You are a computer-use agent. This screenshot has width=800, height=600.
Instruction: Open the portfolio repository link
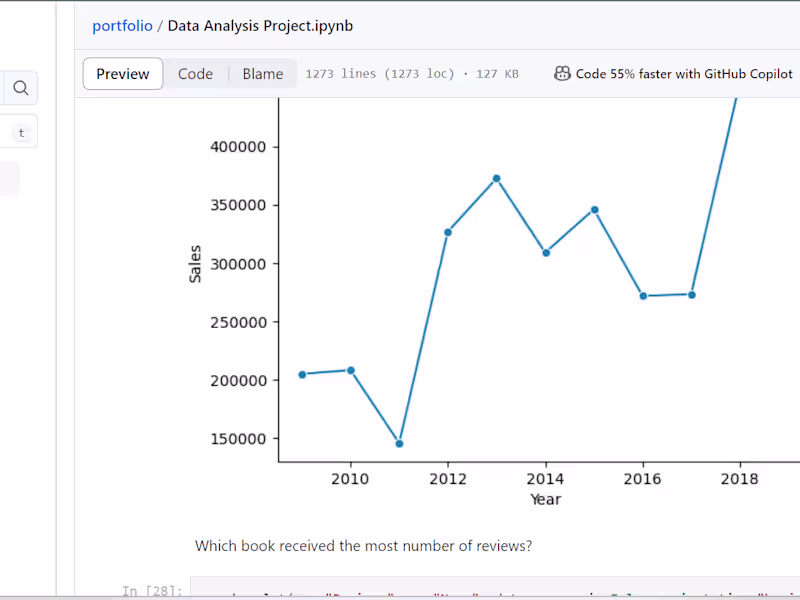coord(122,25)
